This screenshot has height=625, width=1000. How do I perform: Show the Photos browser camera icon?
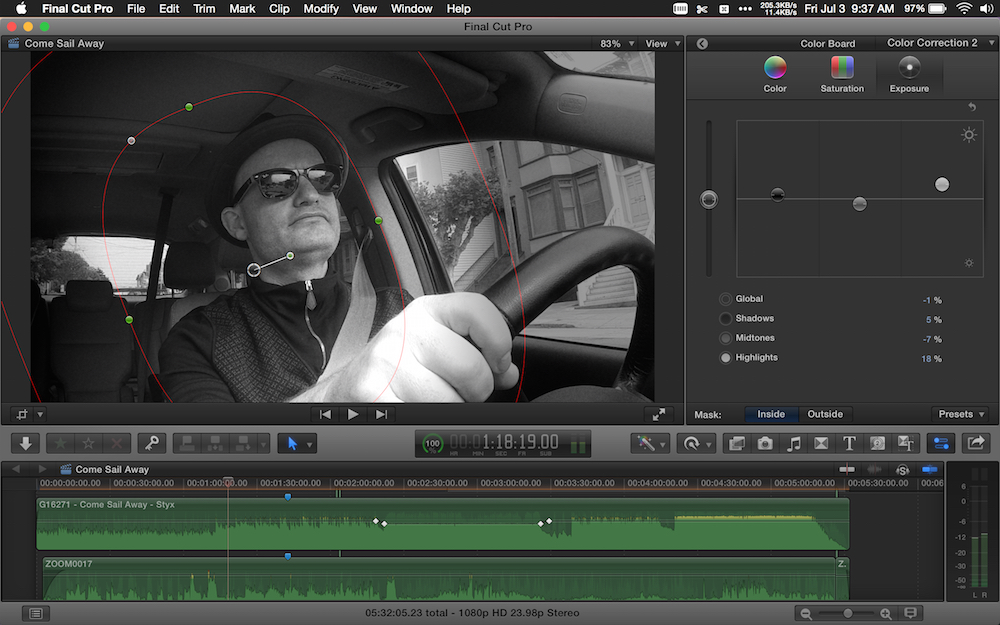[x=765, y=443]
